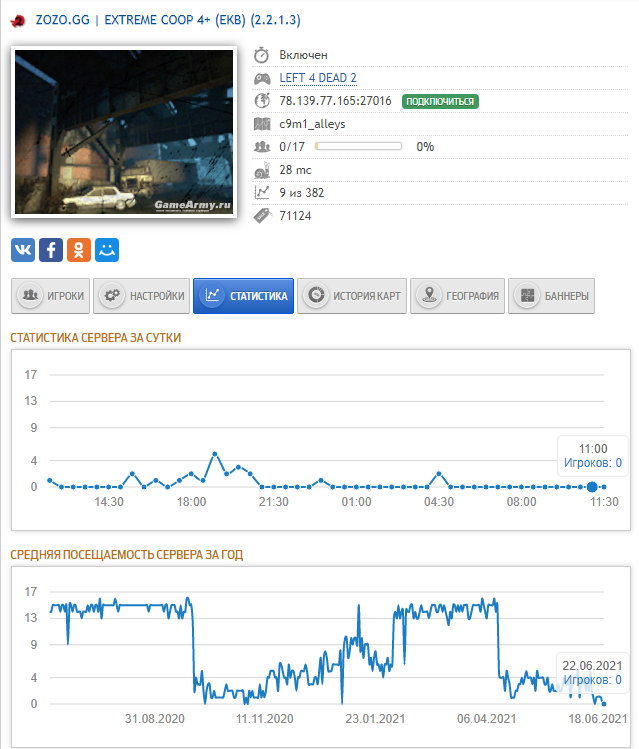Open the c9m1_alleys map screenshot thumbnail
Image resolution: width=639 pixels, height=749 pixels.
click(124, 132)
